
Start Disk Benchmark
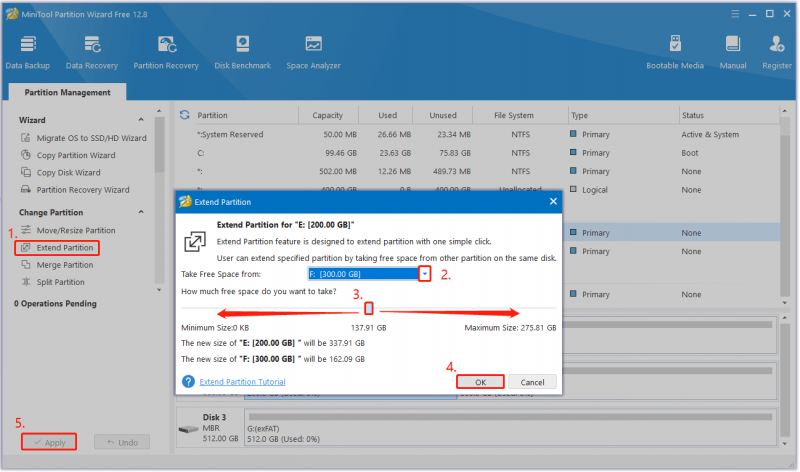(242, 52)
